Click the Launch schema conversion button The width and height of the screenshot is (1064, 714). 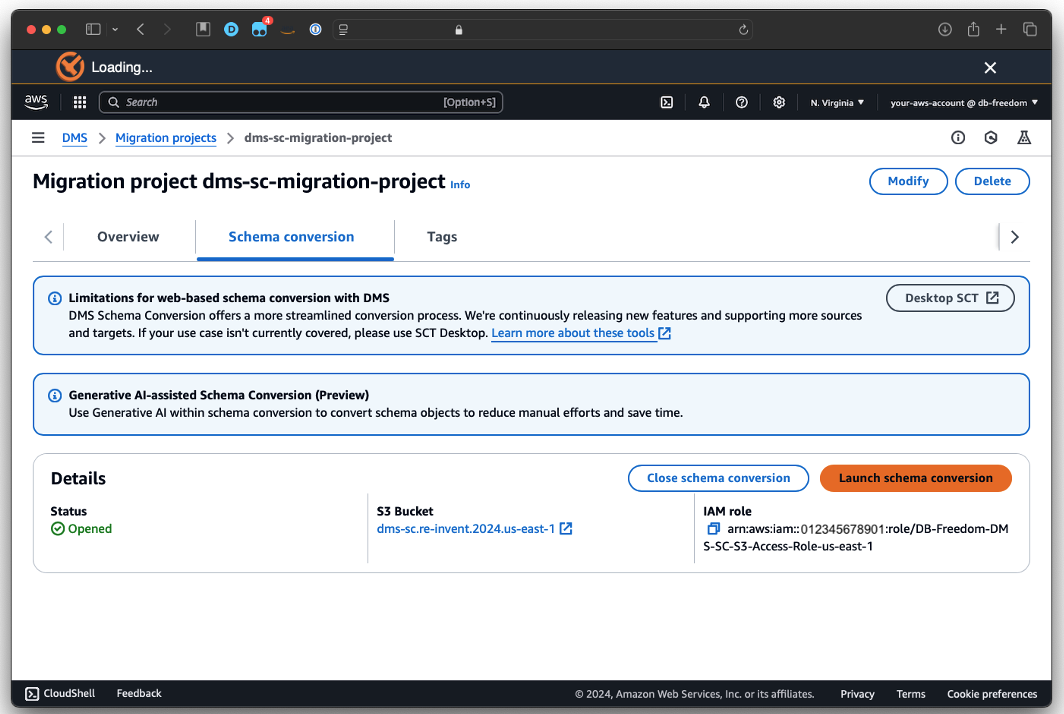coord(915,478)
